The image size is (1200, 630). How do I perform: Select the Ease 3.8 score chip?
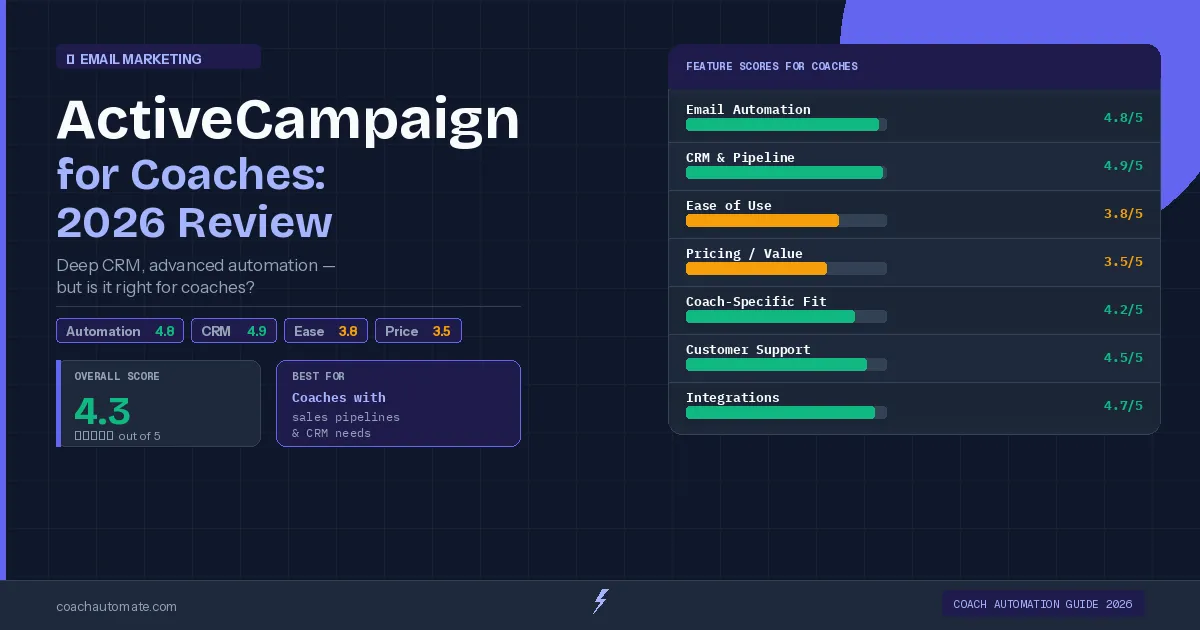pos(325,331)
